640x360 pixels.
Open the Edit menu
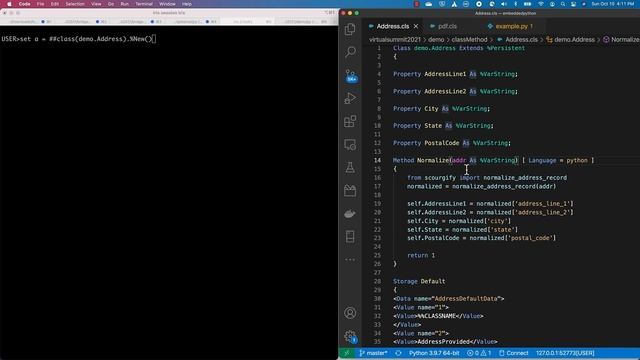pyautogui.click(x=55, y=4)
